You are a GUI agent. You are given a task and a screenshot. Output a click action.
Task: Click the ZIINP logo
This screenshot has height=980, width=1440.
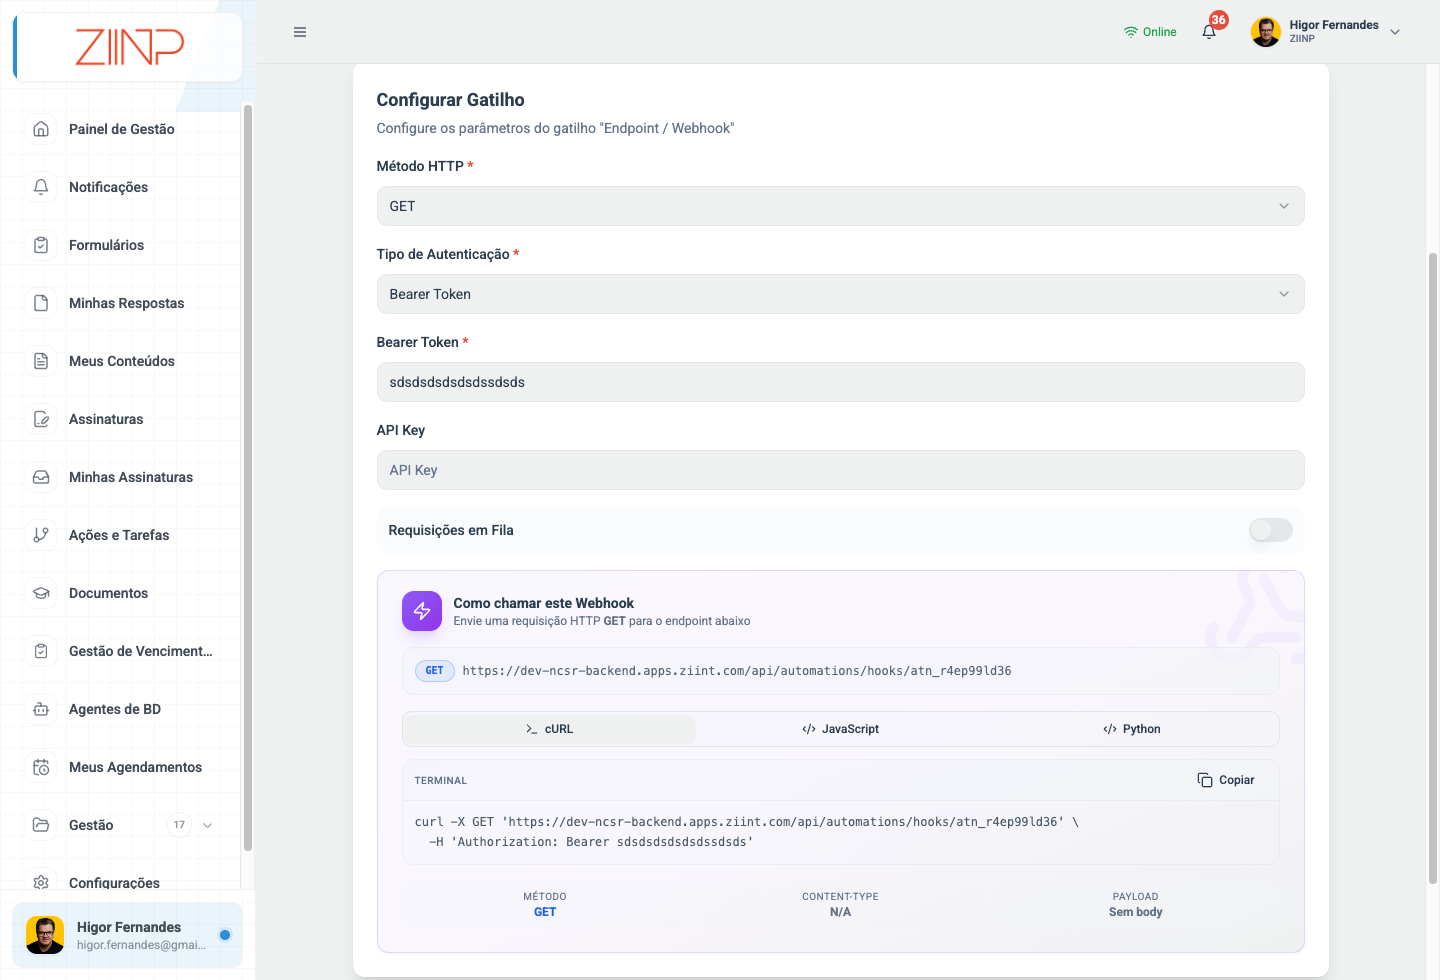[129, 47]
